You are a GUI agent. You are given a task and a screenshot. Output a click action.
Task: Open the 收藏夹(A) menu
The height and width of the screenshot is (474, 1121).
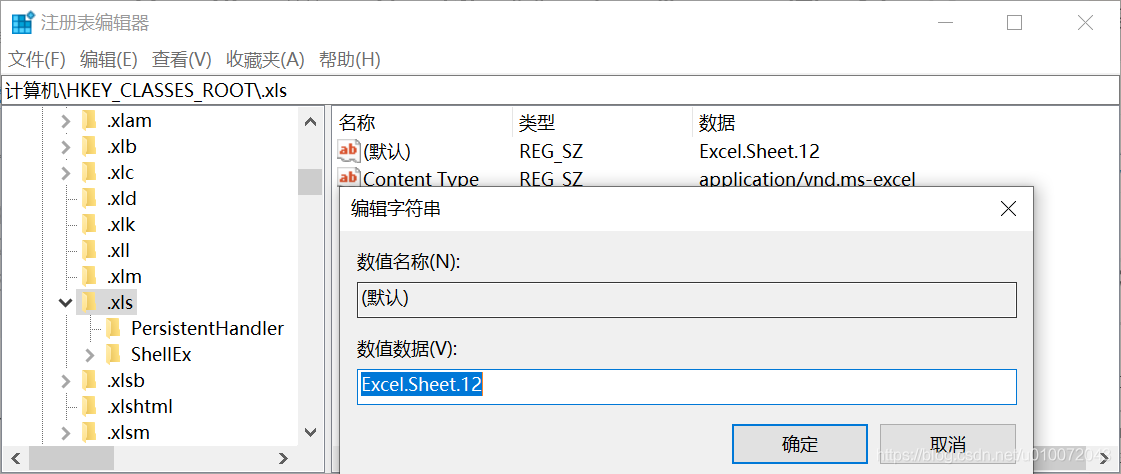tap(265, 60)
